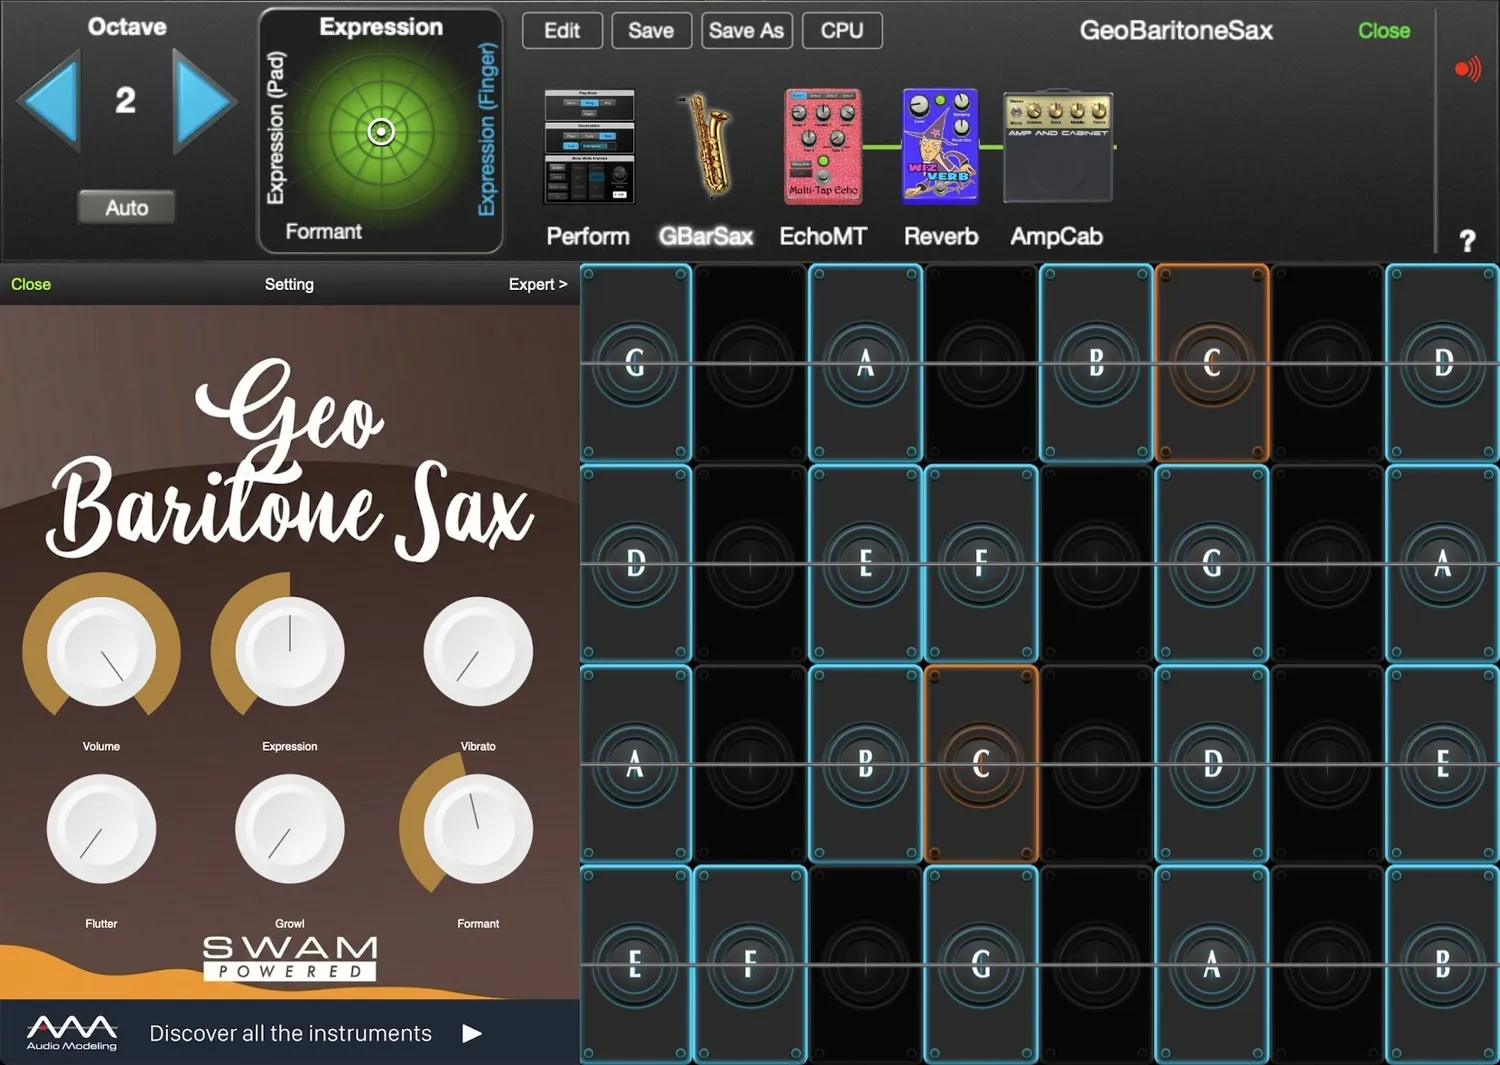1500x1065 pixels.
Task: Click the SWAM Powered logo
Action: (x=290, y=958)
